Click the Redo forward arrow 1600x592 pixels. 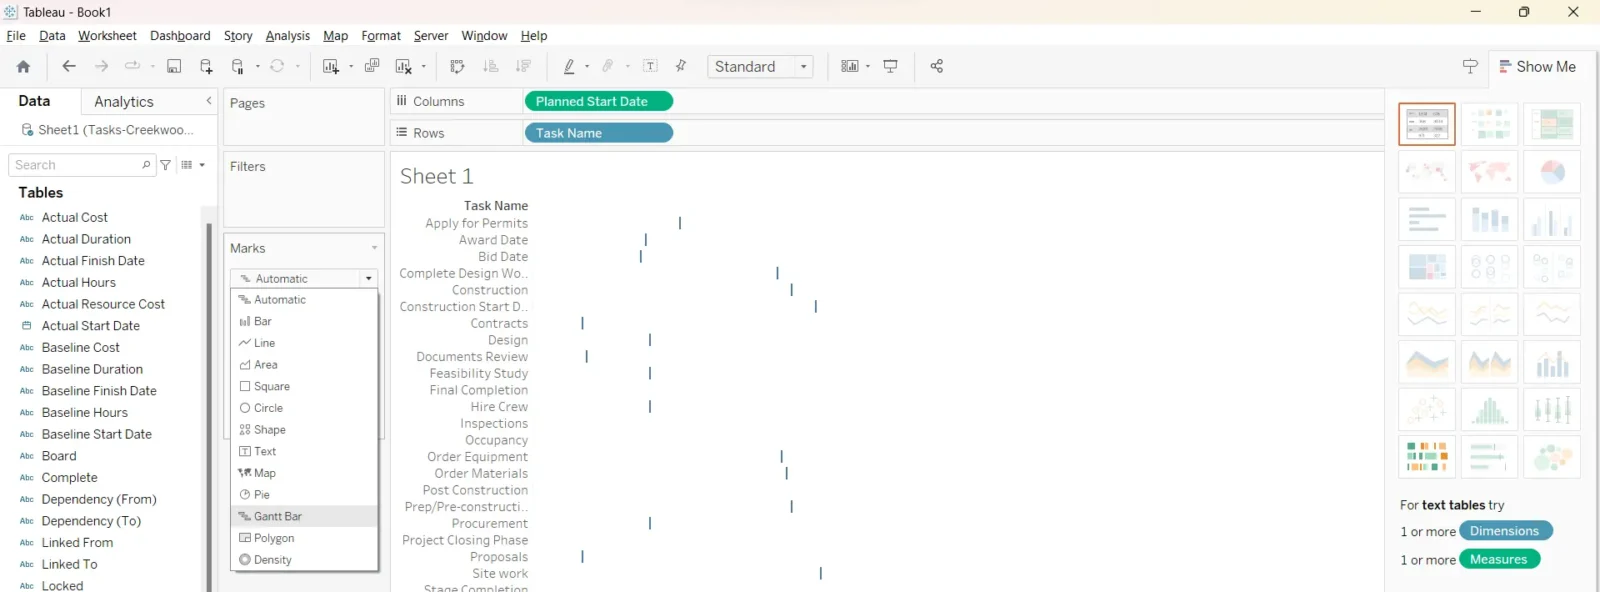pos(101,66)
